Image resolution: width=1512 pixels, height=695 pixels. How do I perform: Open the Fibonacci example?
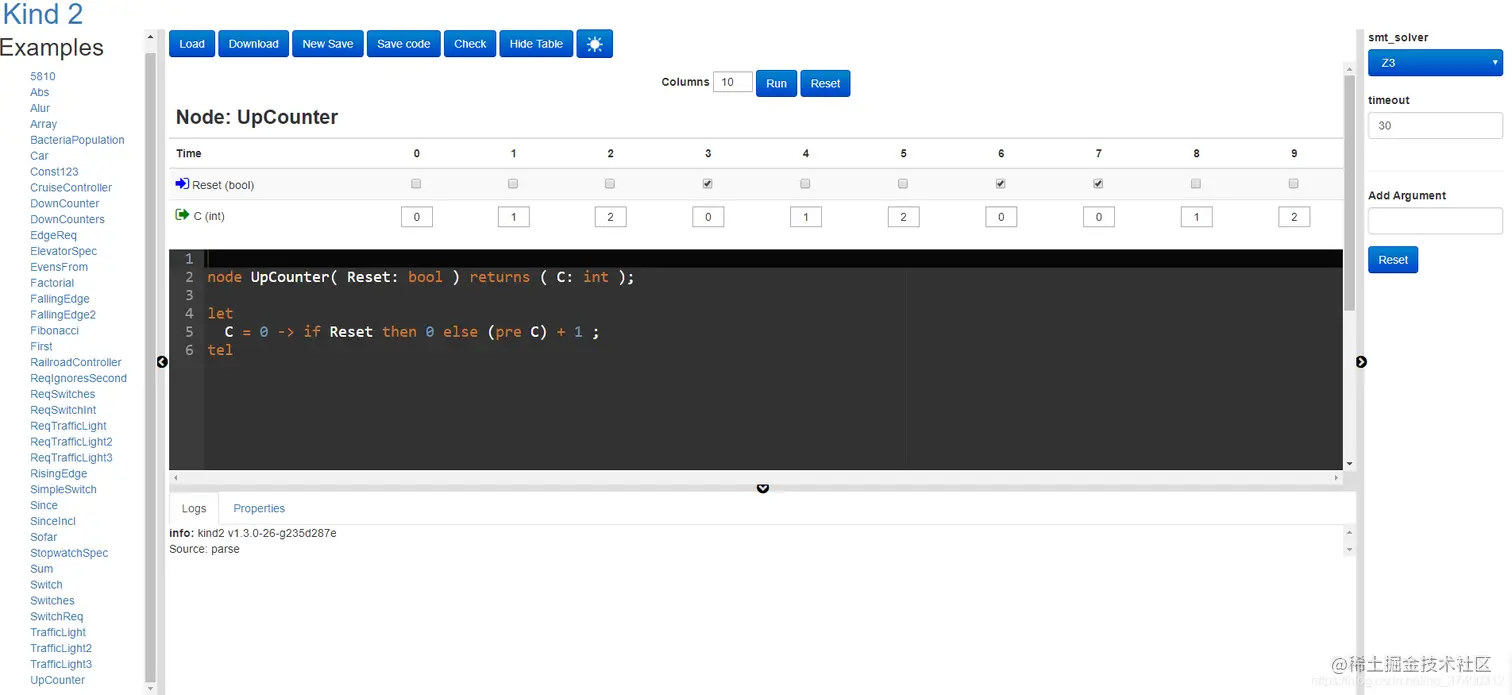click(x=54, y=330)
